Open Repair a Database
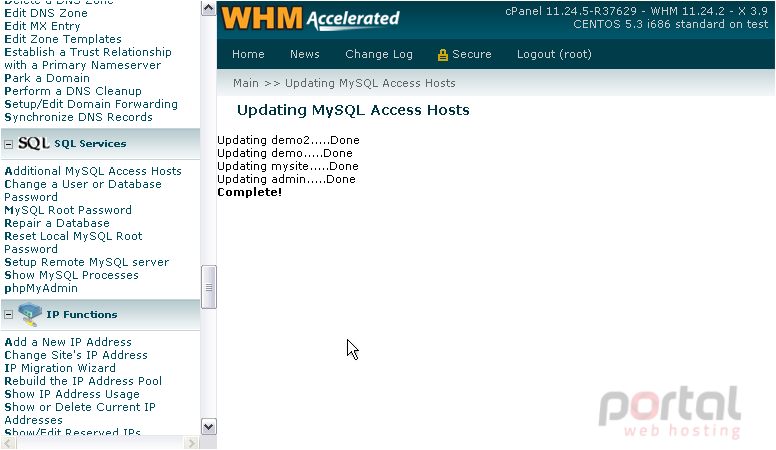This screenshot has width=776, height=450. pyautogui.click(x=57, y=223)
